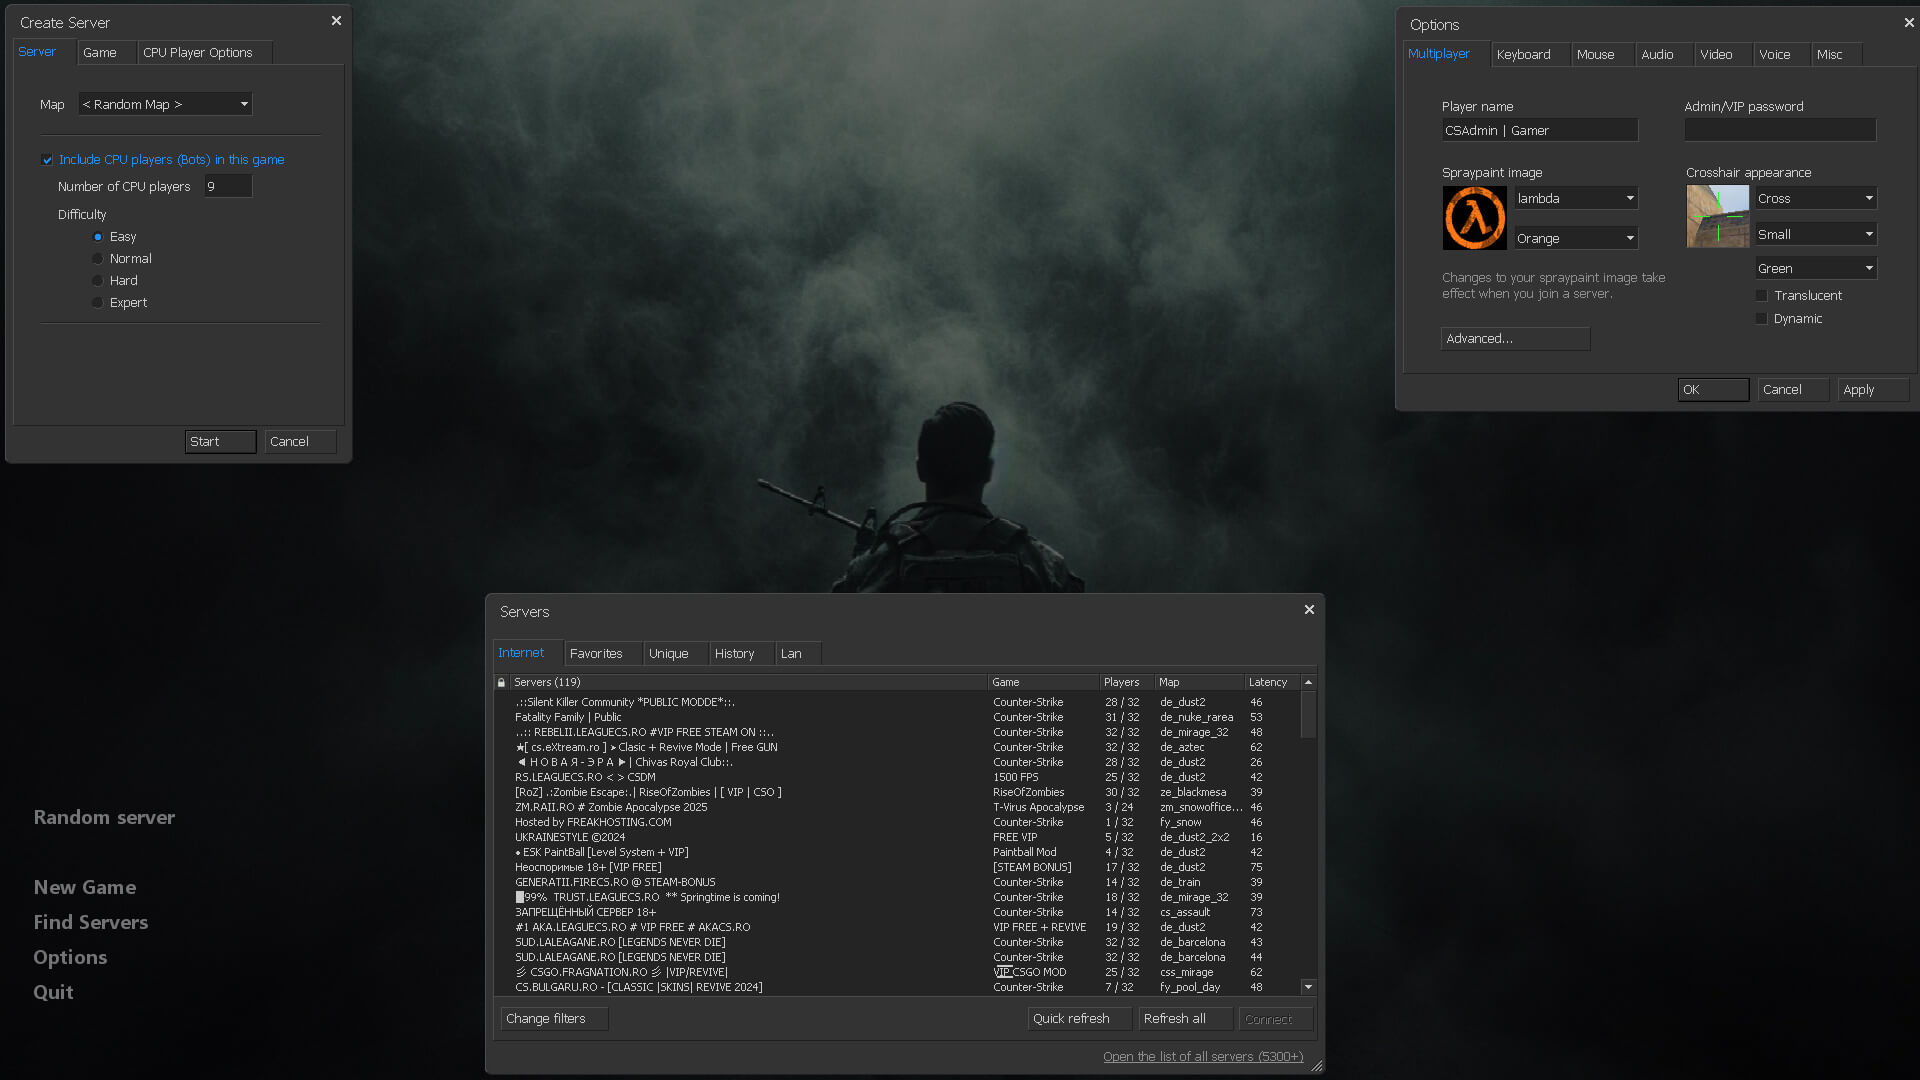The image size is (1920, 1080).
Task: Enable the Dynamic crosshair checkbox
Action: [x=1762, y=319]
